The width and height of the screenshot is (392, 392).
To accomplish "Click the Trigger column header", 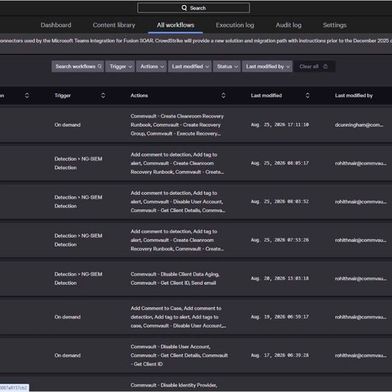I will point(63,96).
